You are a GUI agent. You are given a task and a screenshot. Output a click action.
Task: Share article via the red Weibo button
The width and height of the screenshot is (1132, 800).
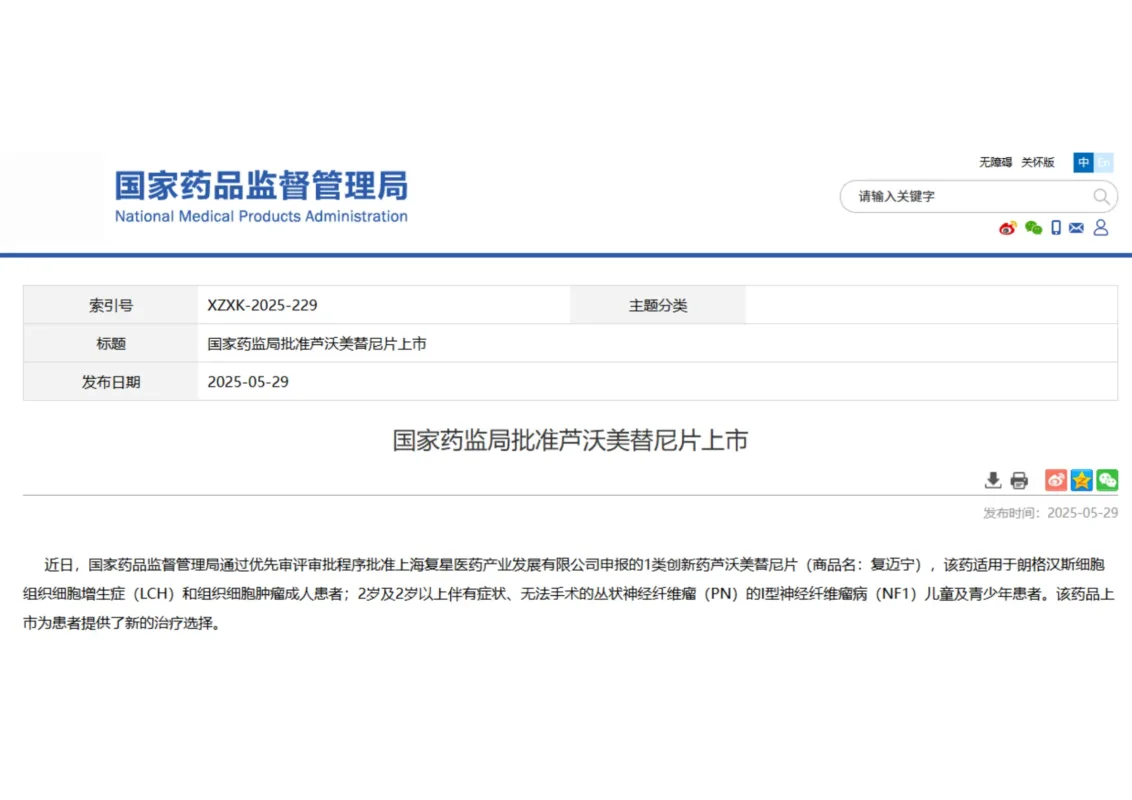[1056, 481]
